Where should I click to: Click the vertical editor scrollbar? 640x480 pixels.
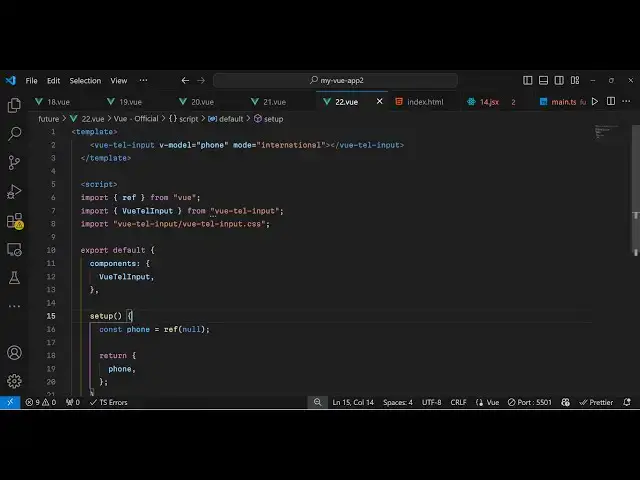tap(636, 189)
